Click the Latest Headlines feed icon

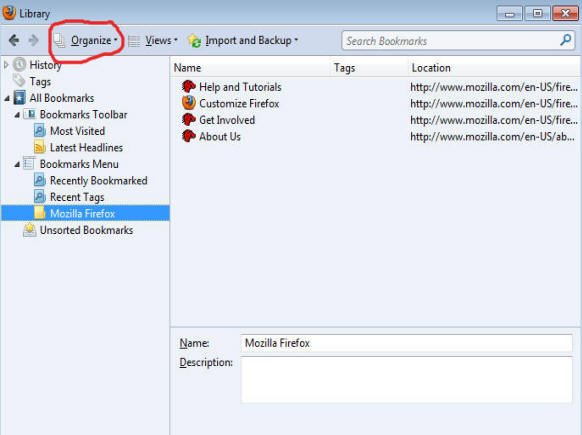[39, 147]
